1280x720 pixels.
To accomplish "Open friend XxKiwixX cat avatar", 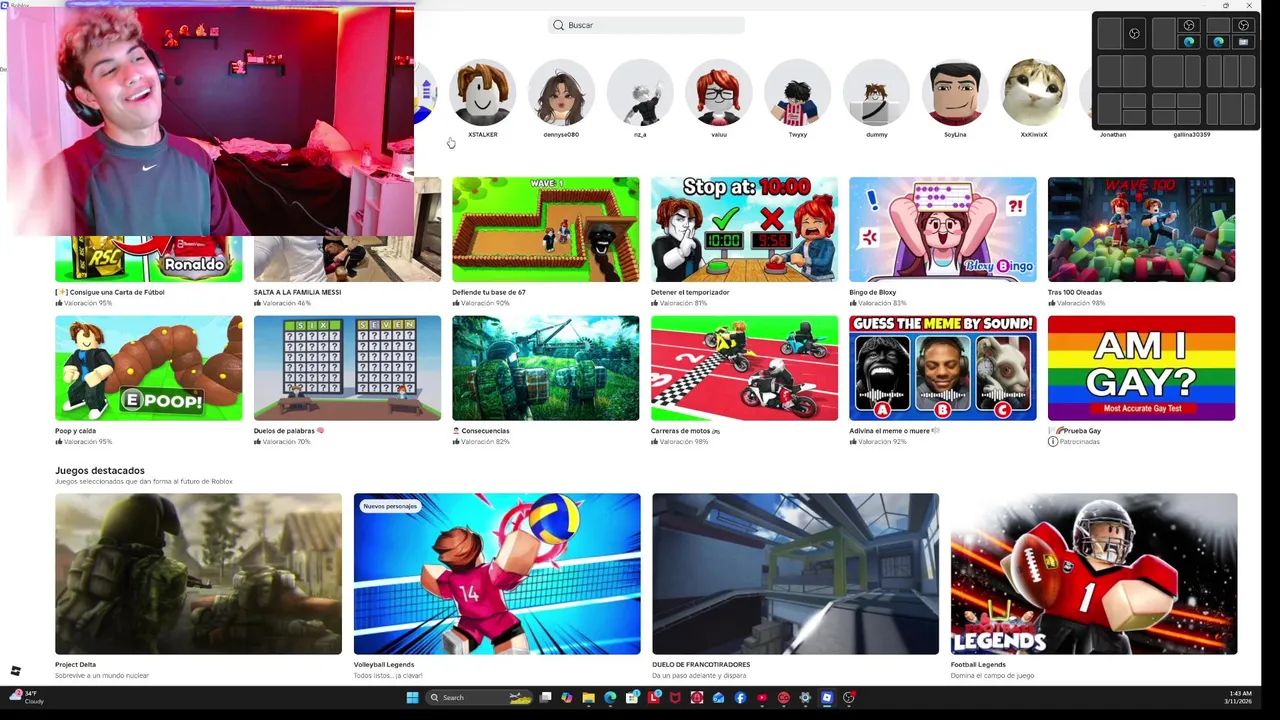I will (1034, 92).
